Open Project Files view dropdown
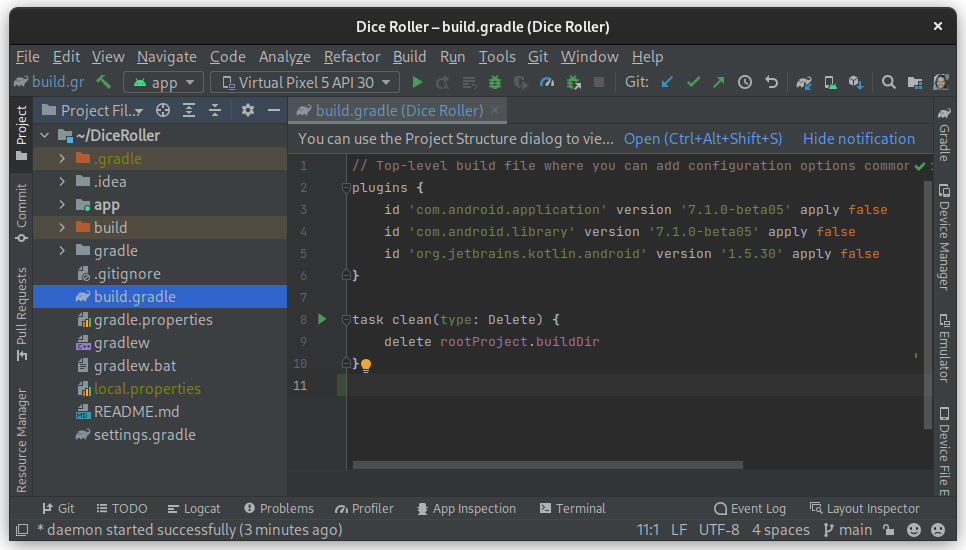 tap(93, 110)
